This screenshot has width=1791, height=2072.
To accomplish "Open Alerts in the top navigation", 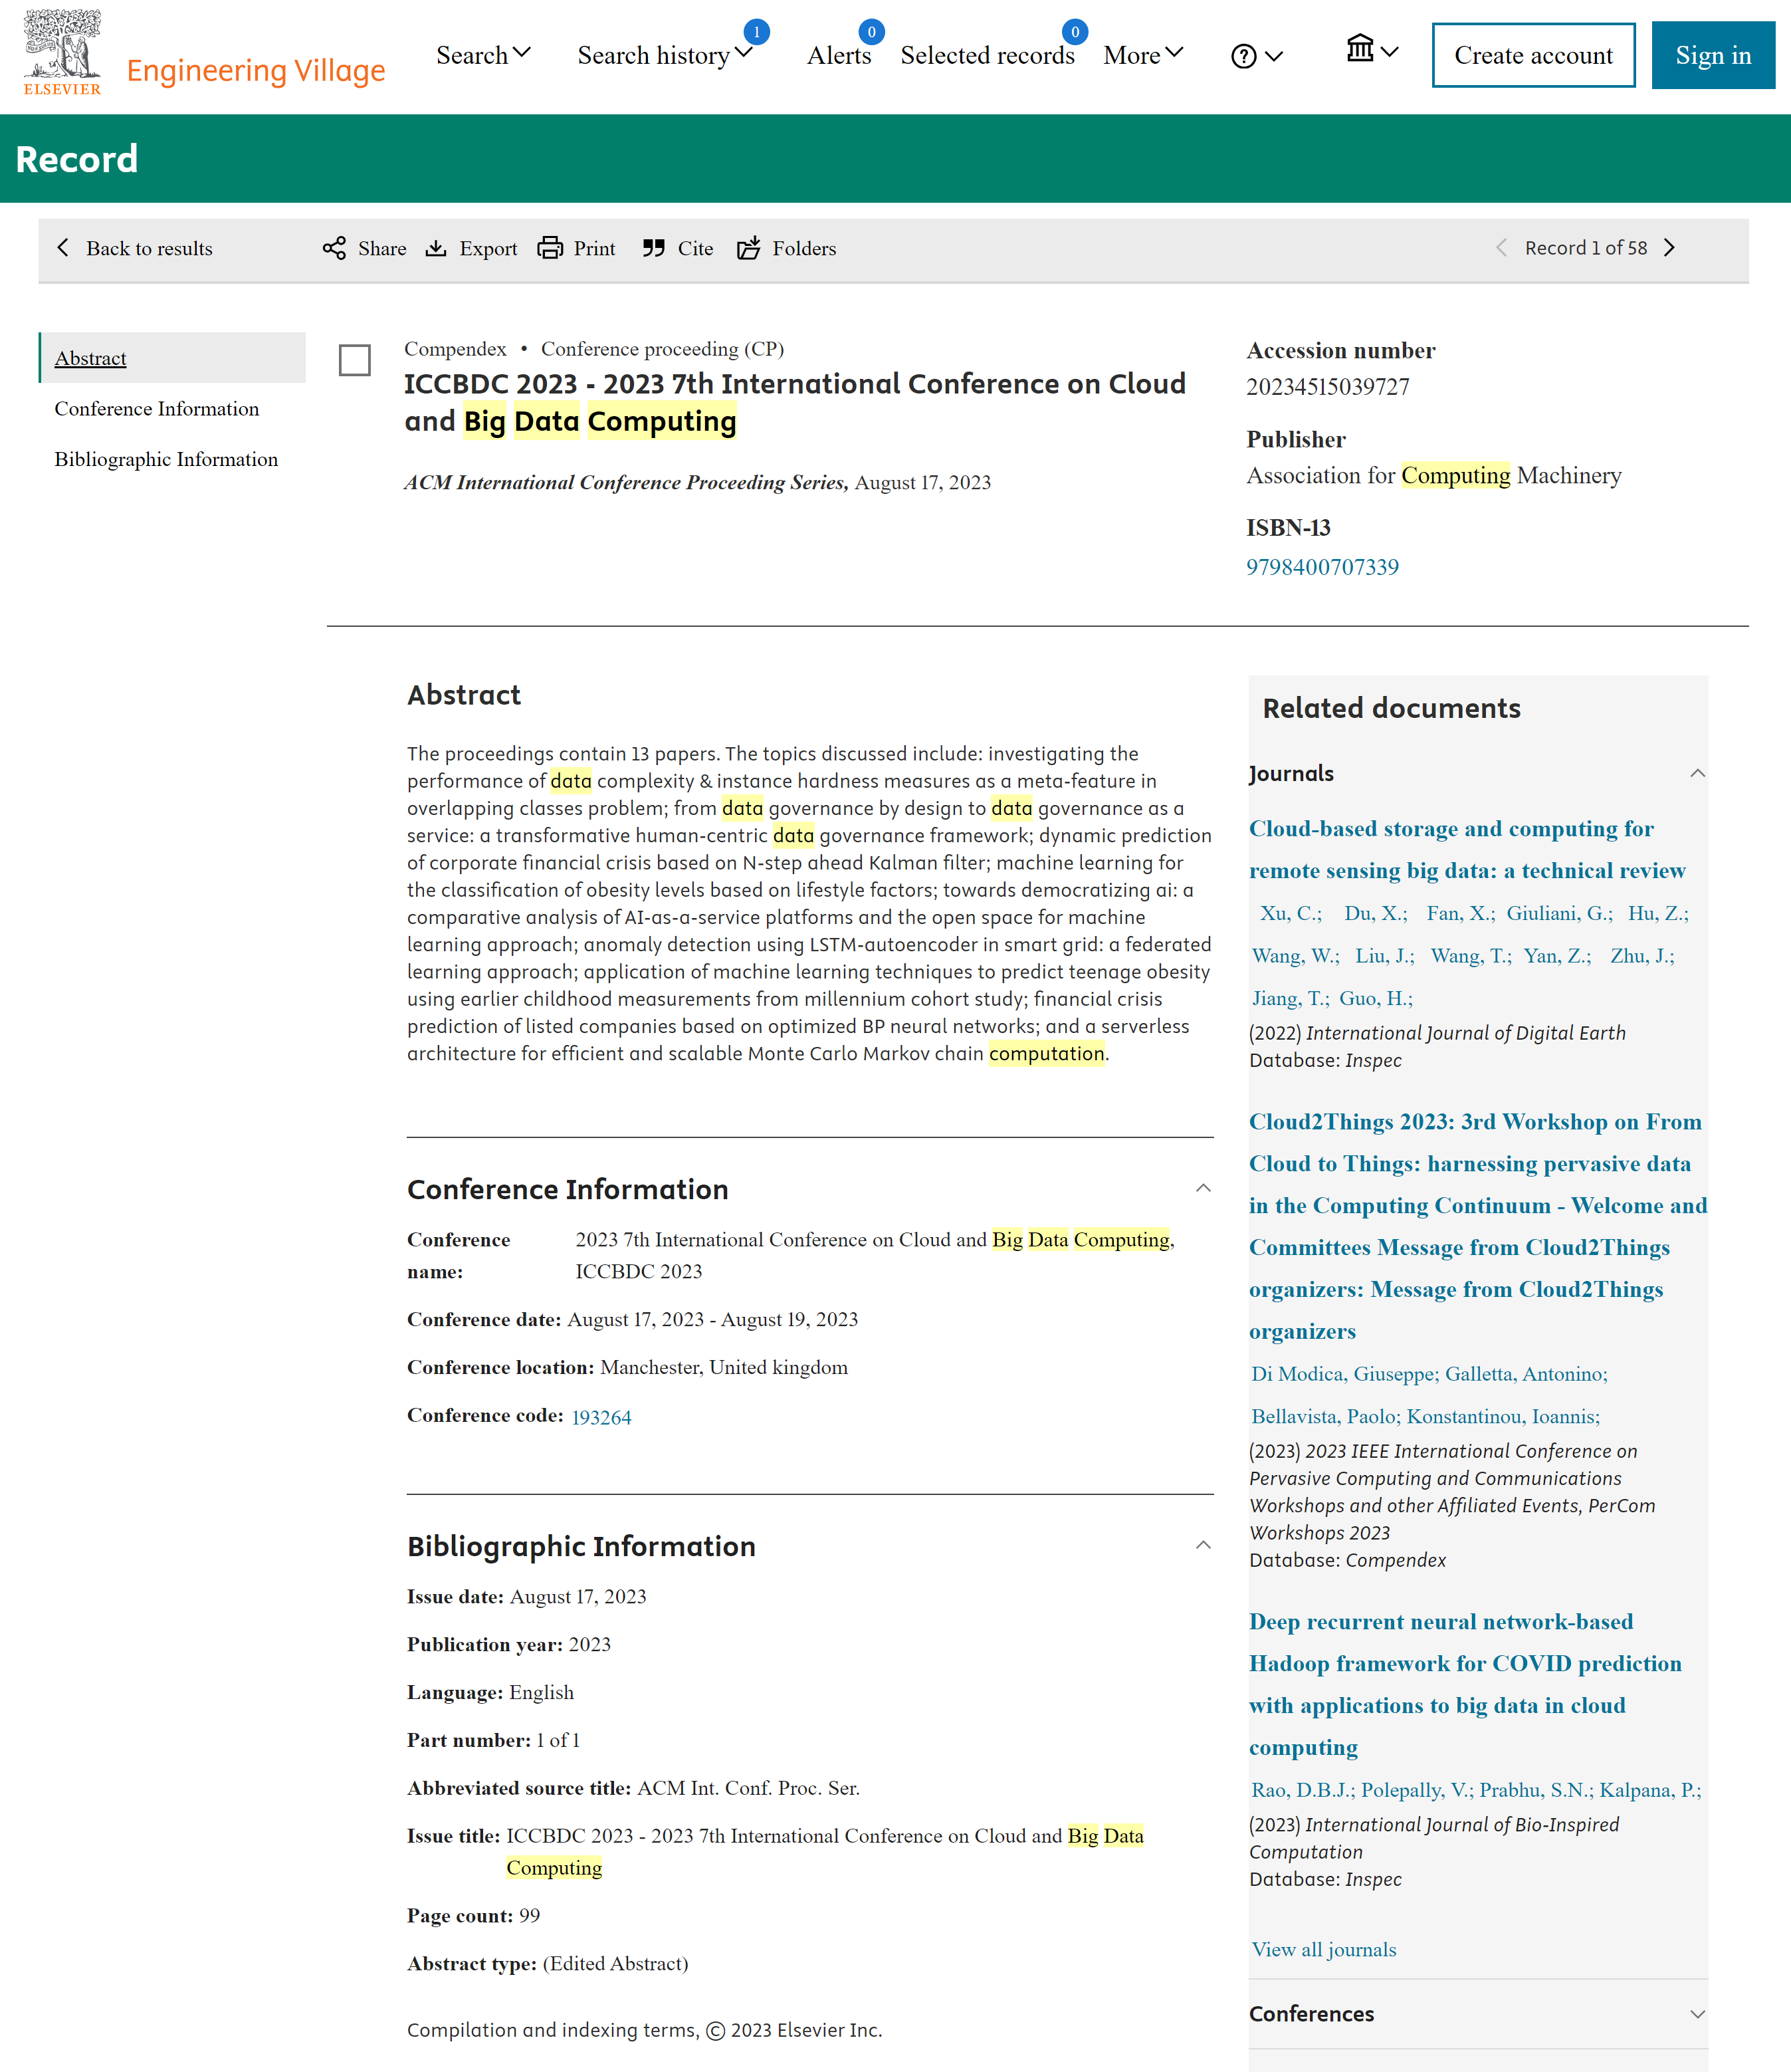I will click(839, 55).
